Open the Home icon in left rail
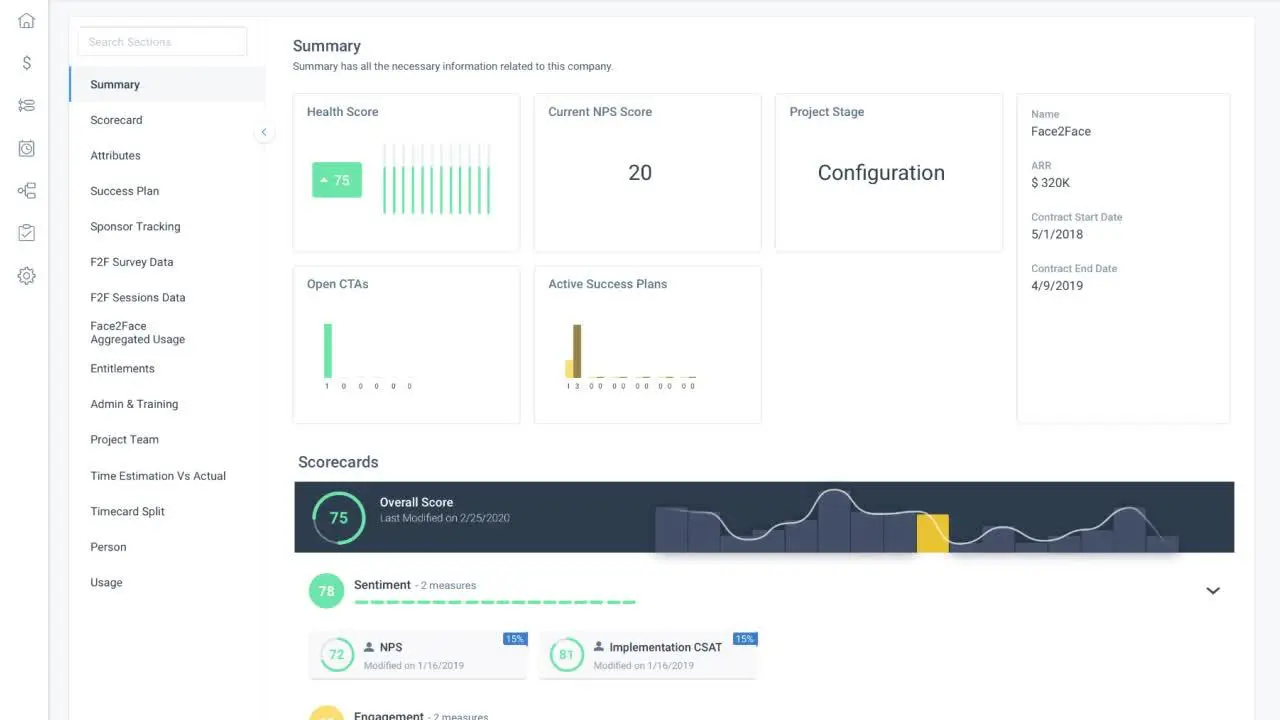This screenshot has width=1280, height=720. click(x=26, y=20)
